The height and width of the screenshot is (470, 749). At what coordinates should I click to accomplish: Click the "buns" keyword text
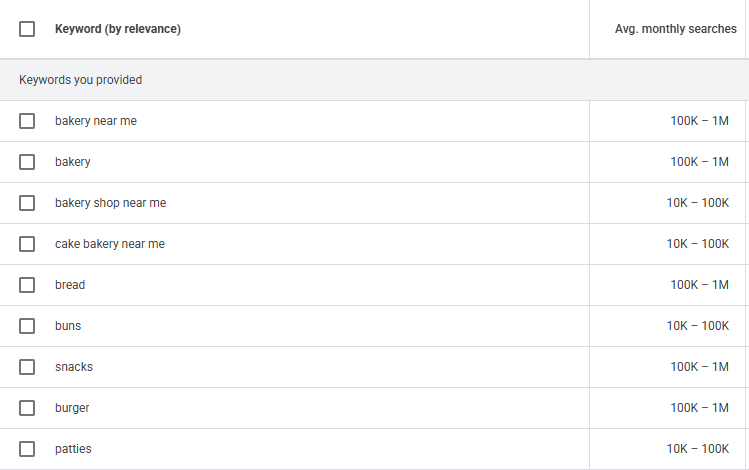(x=68, y=326)
